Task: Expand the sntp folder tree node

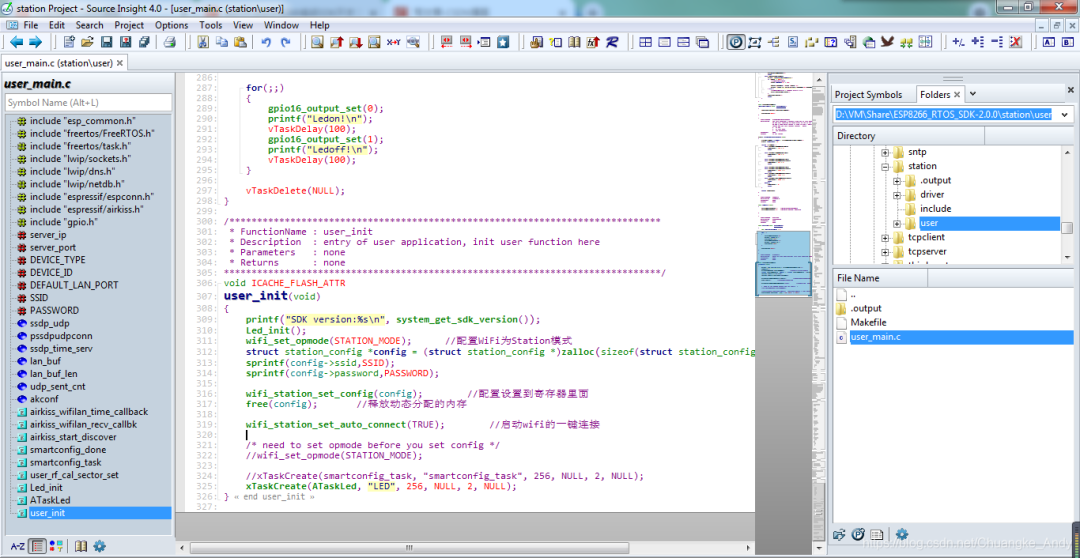Action: point(884,152)
